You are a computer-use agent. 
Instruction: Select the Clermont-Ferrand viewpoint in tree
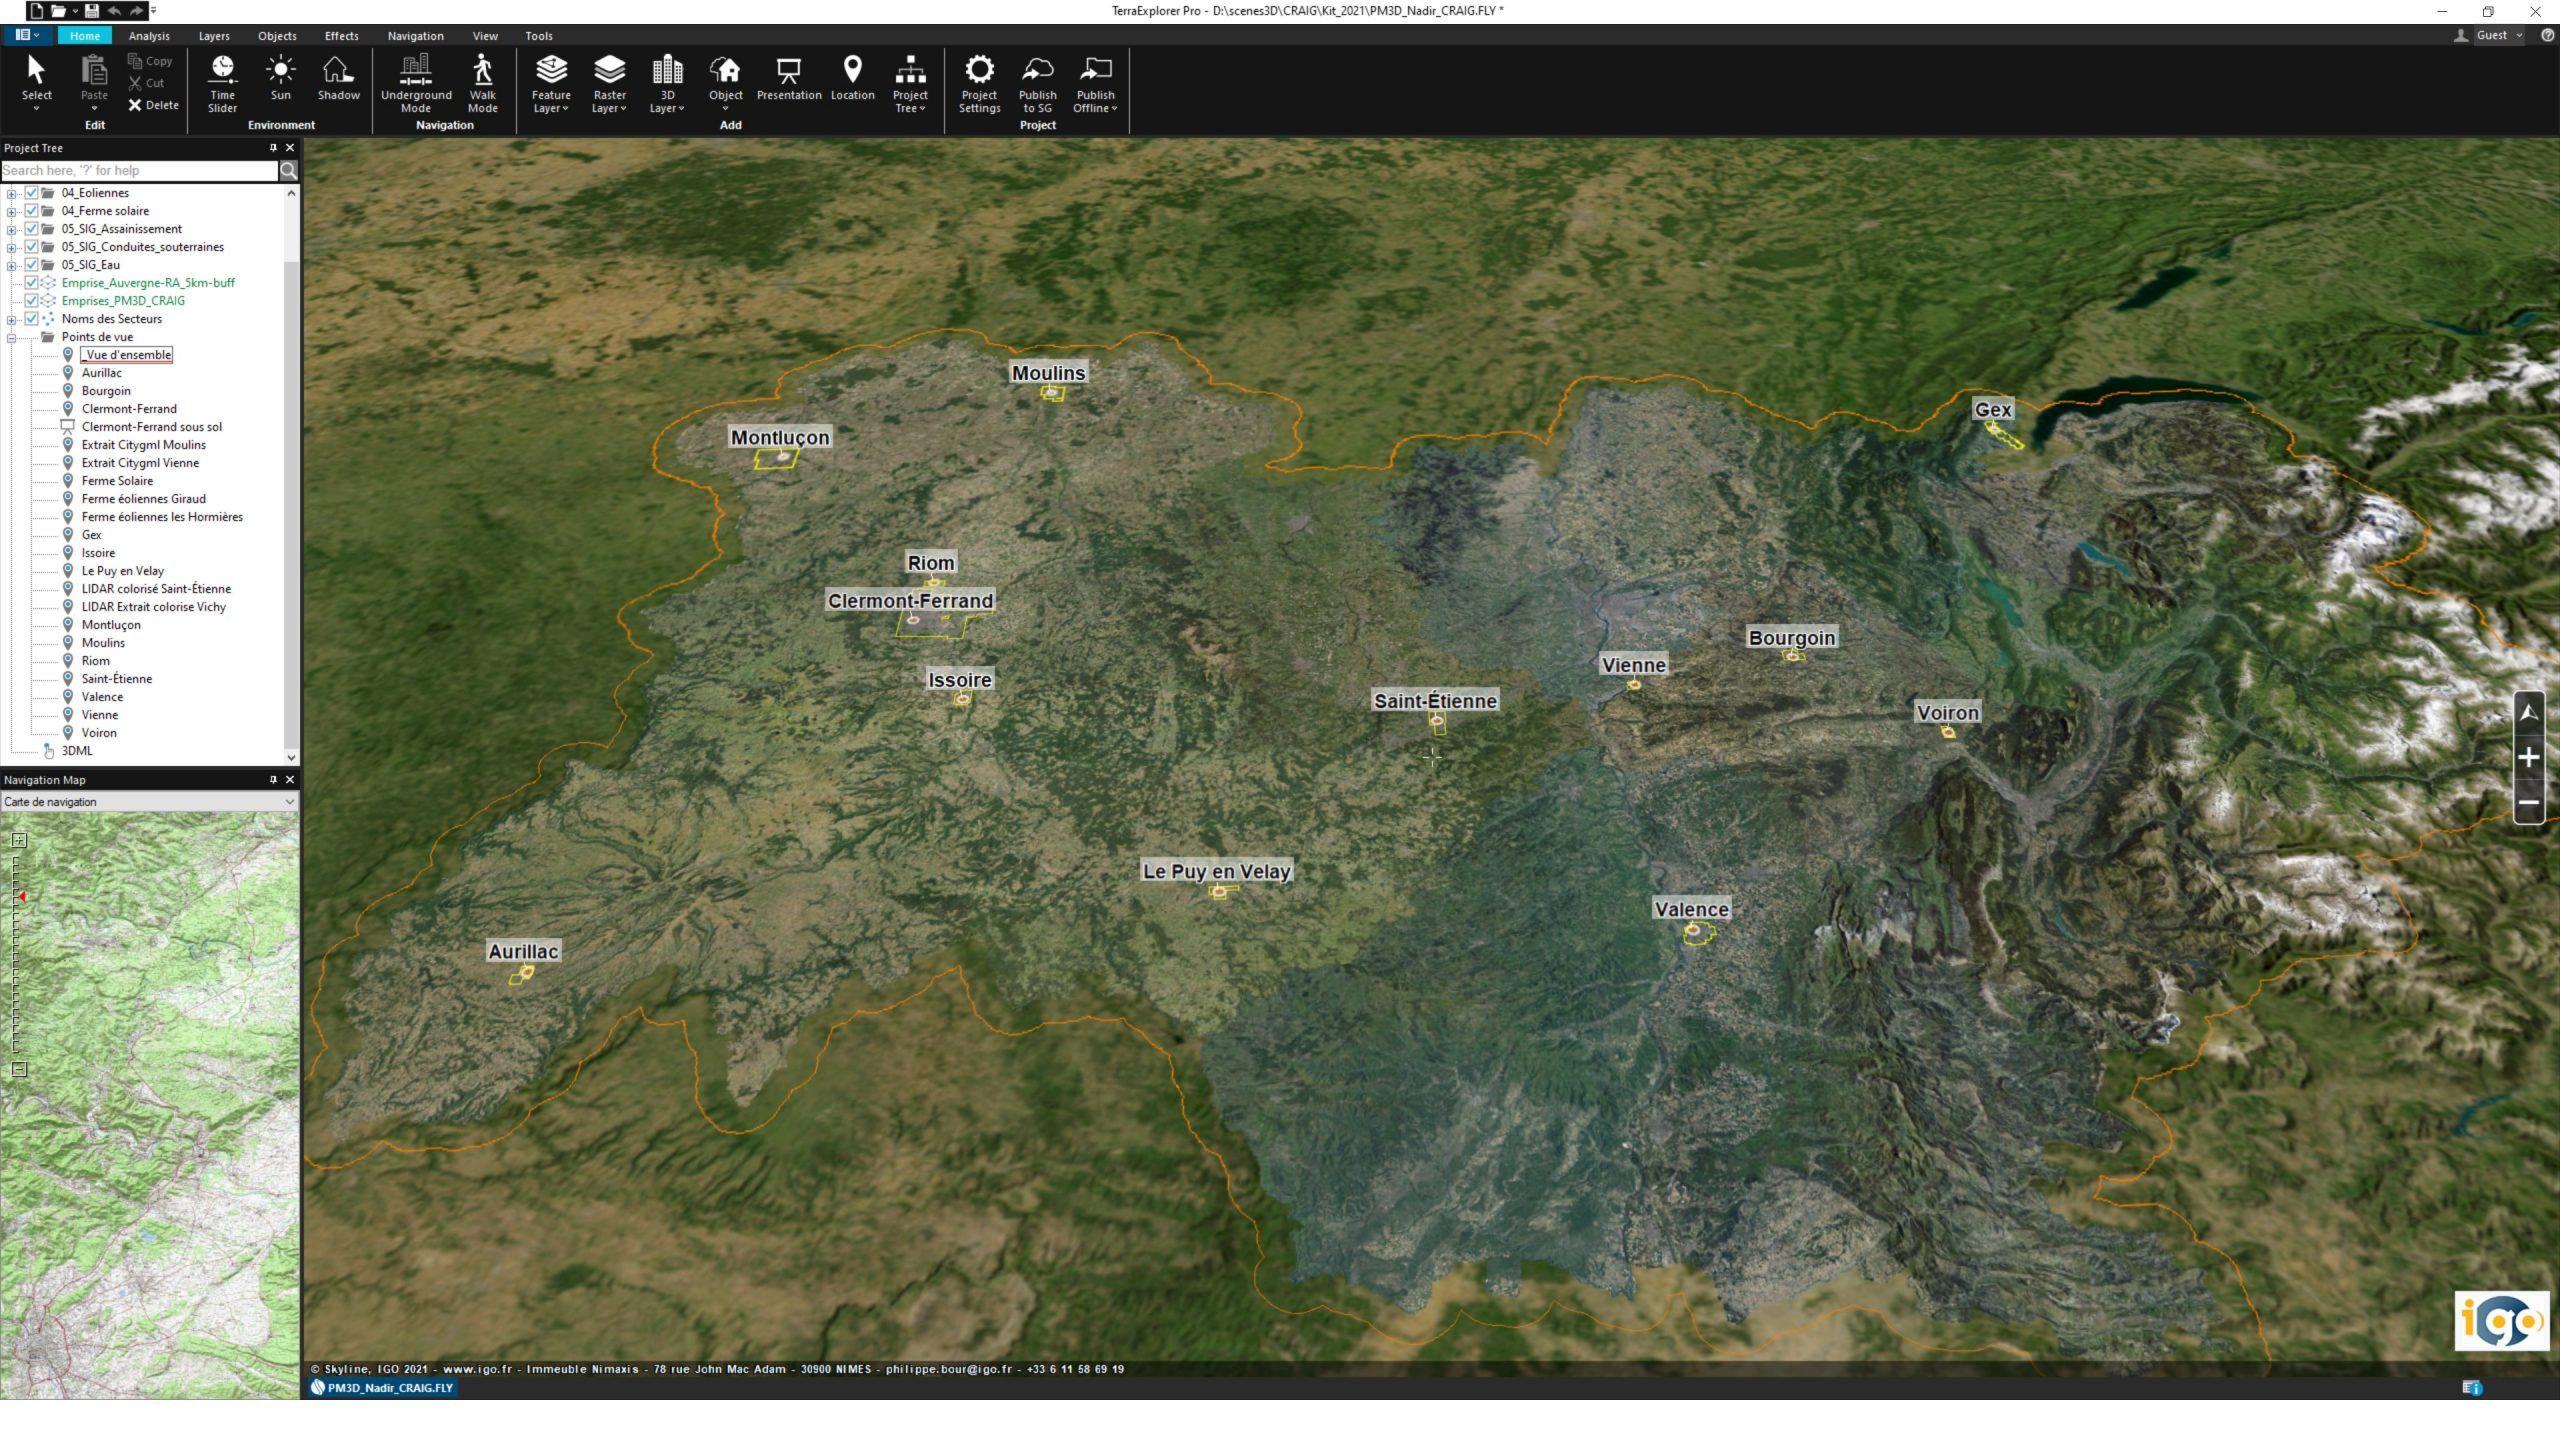129,409
